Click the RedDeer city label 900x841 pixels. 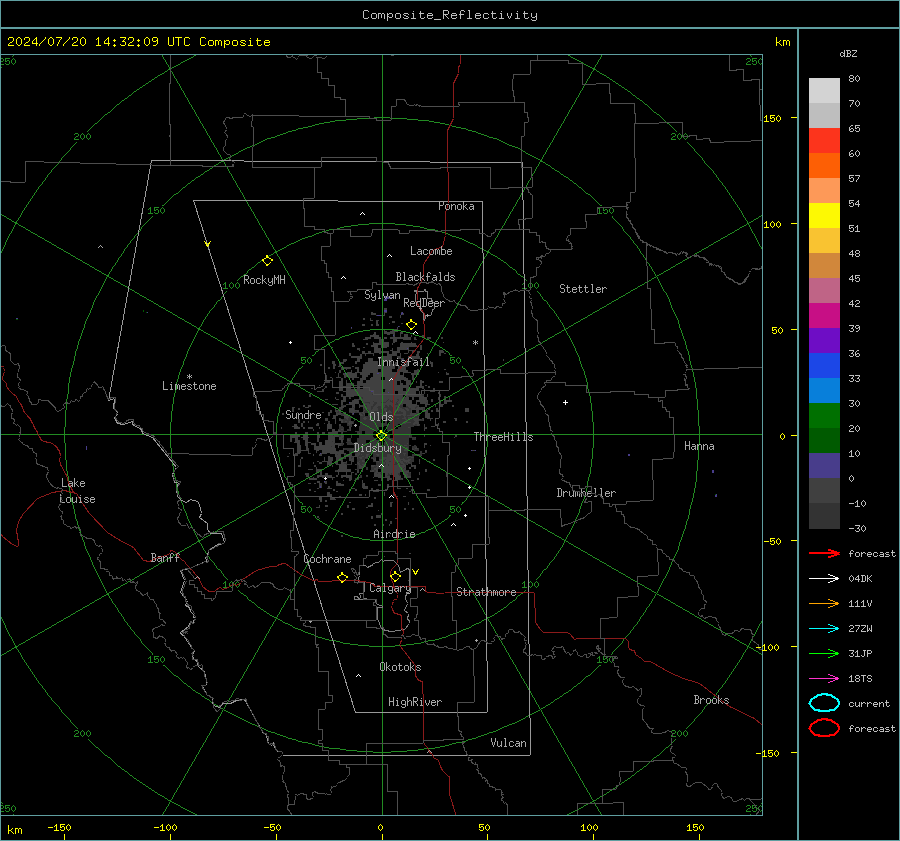[424, 303]
